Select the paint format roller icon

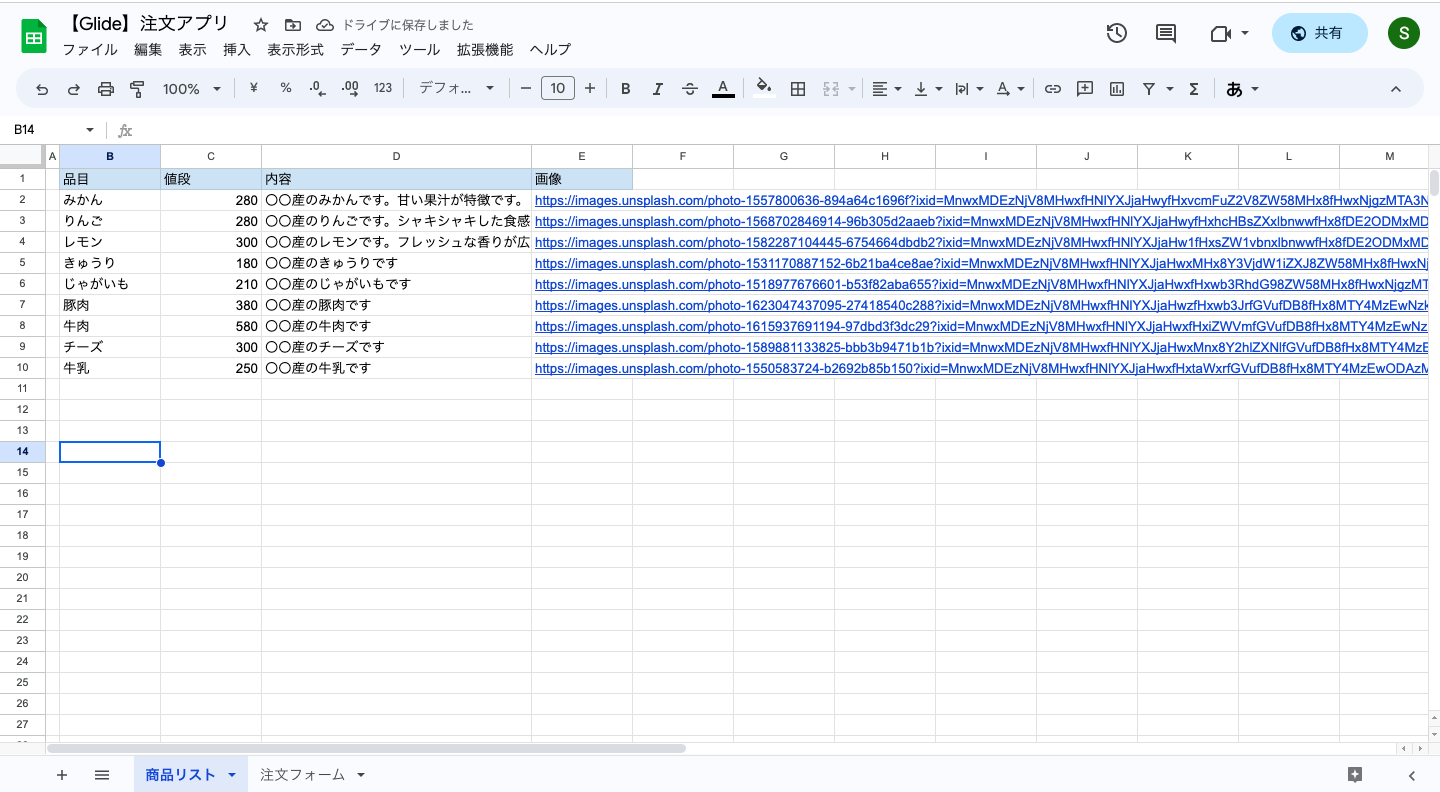pos(138,89)
